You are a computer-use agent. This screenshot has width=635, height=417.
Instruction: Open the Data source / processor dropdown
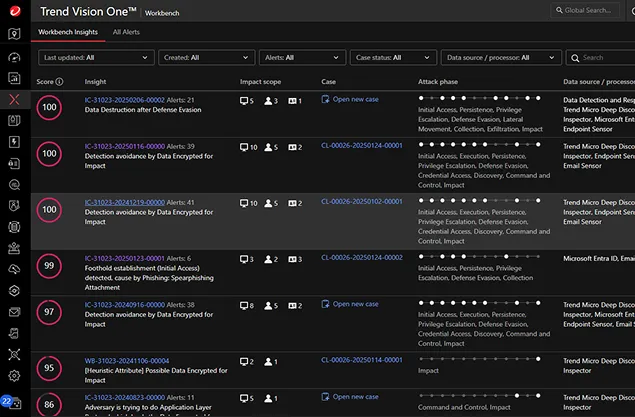tap(501, 58)
